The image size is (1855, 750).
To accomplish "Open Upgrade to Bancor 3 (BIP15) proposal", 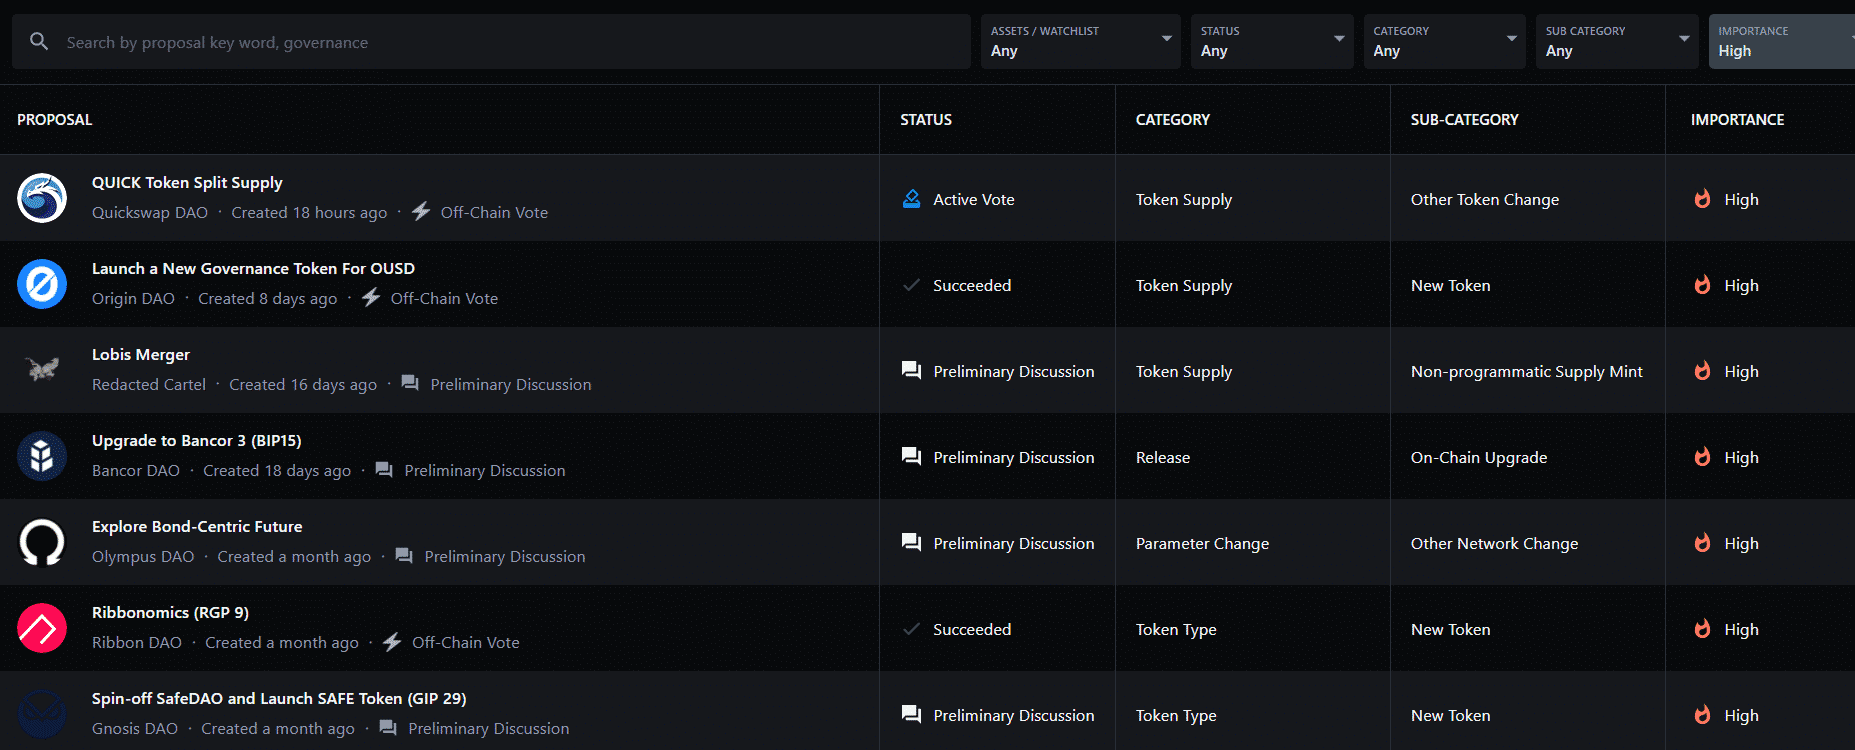I will 197,441.
